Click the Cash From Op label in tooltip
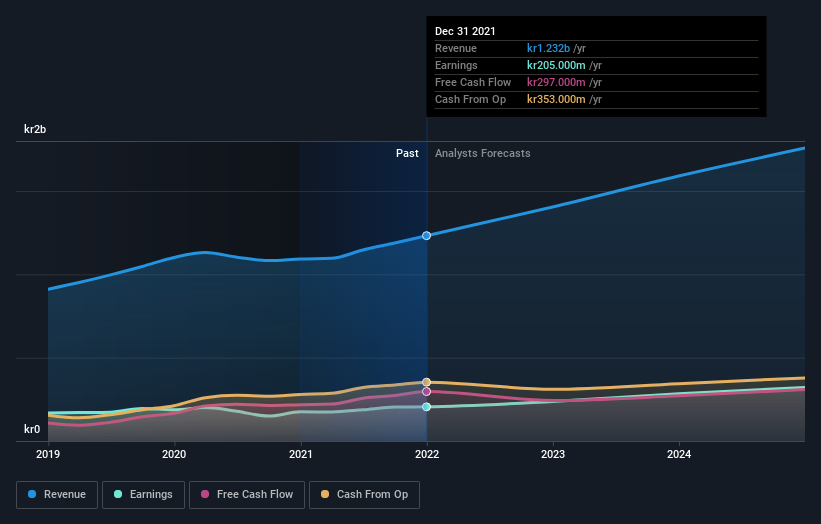The image size is (821, 524). [470, 99]
